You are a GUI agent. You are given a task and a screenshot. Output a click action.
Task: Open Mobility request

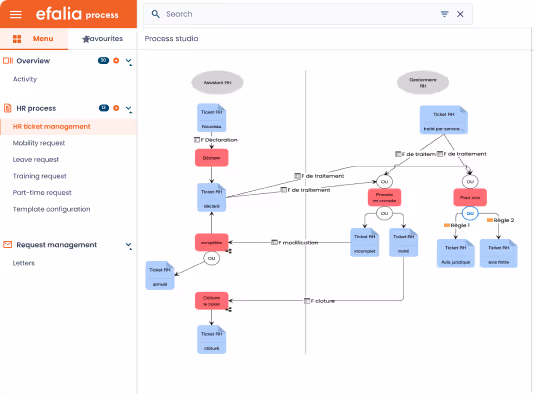point(39,143)
